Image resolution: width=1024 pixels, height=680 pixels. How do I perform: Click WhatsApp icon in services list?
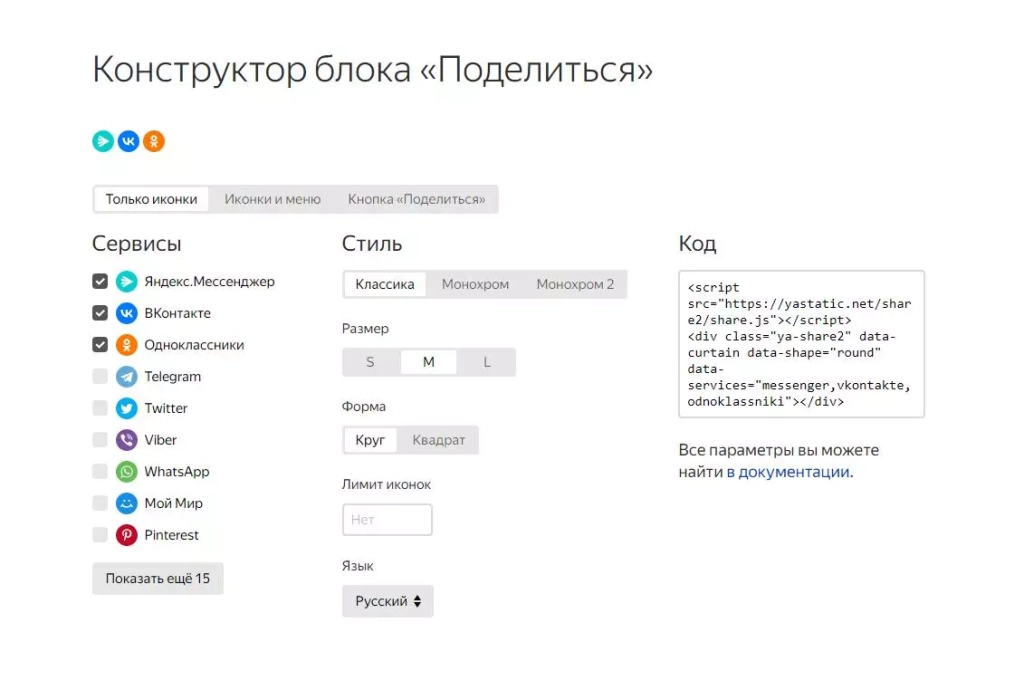(x=127, y=472)
